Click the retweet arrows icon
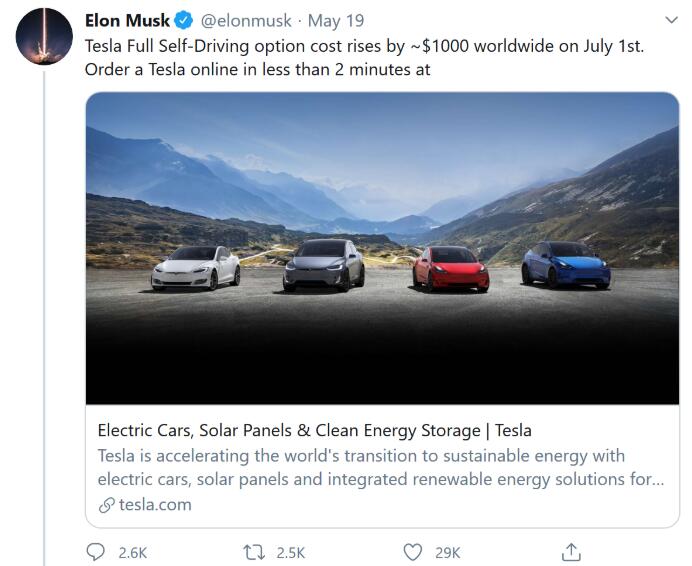This screenshot has width=692, height=566. (254, 552)
